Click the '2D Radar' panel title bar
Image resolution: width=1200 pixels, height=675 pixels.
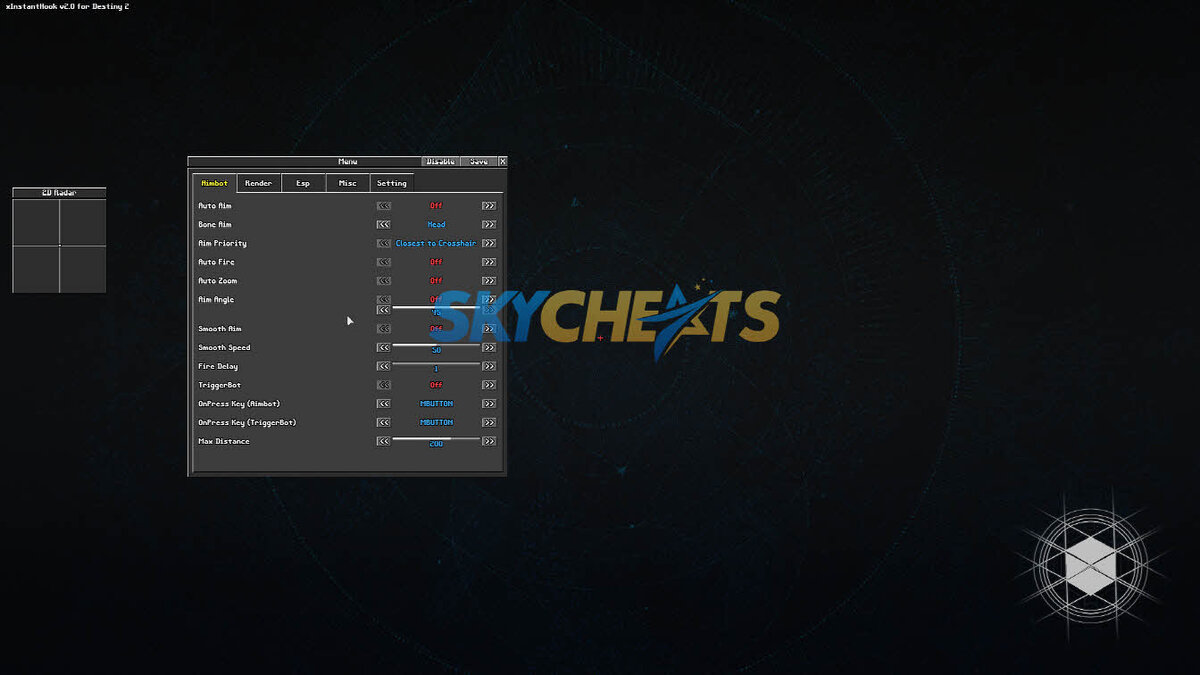(x=59, y=193)
